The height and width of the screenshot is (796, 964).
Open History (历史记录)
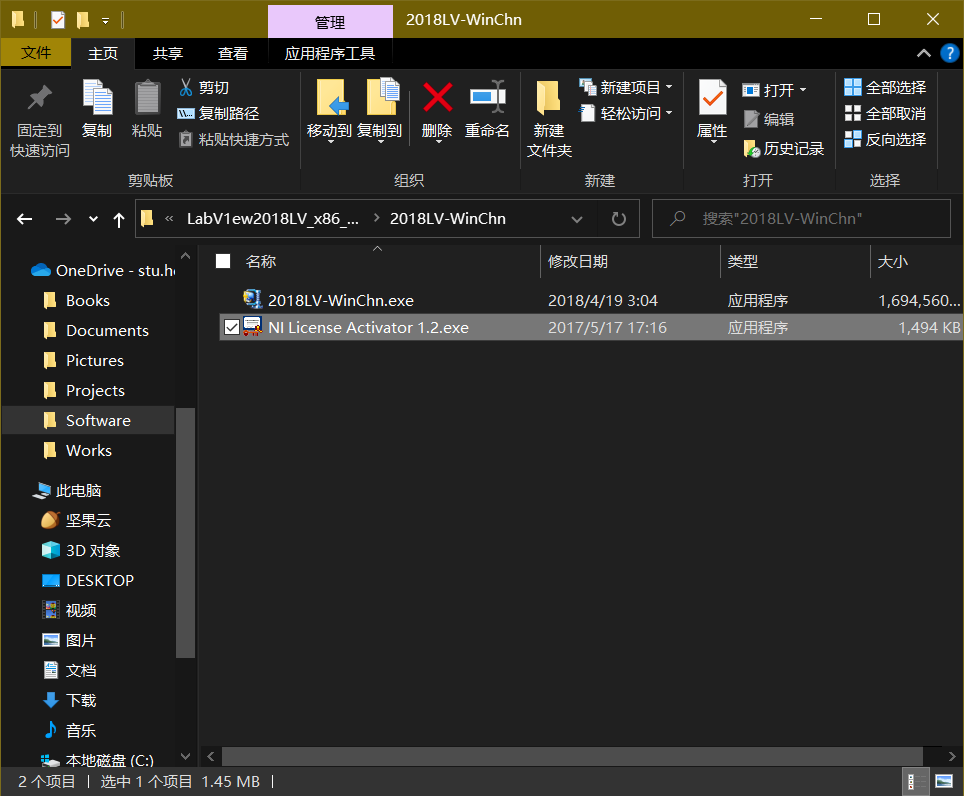(x=784, y=148)
